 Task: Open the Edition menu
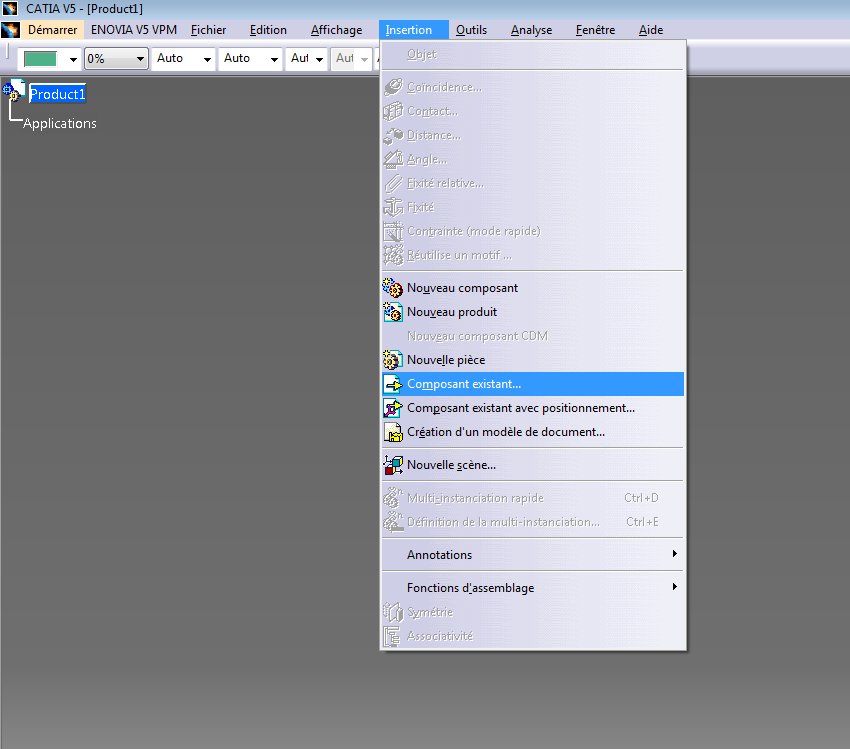click(x=268, y=30)
